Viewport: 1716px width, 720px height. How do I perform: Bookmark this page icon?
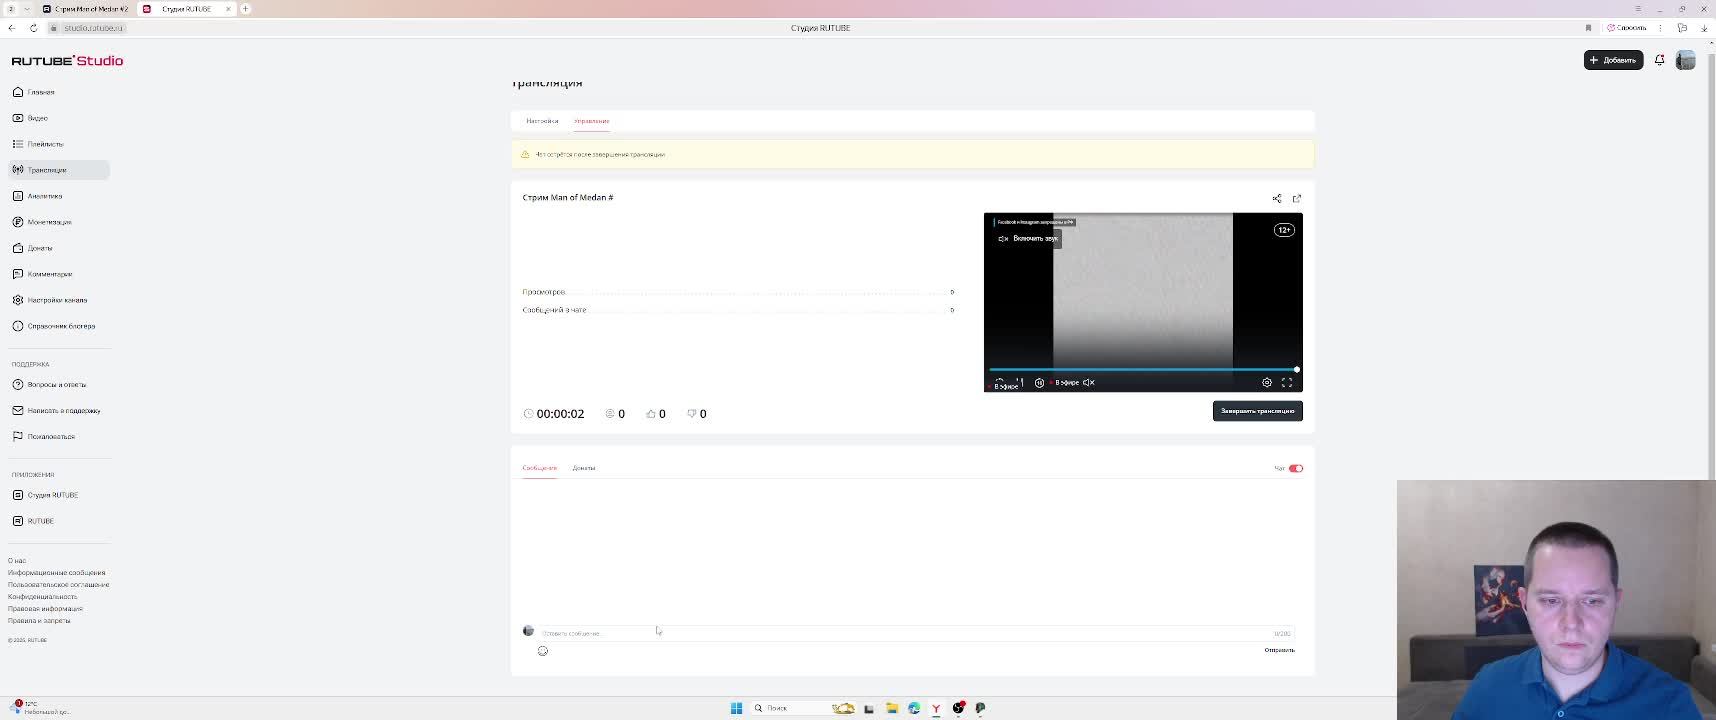pos(1588,28)
